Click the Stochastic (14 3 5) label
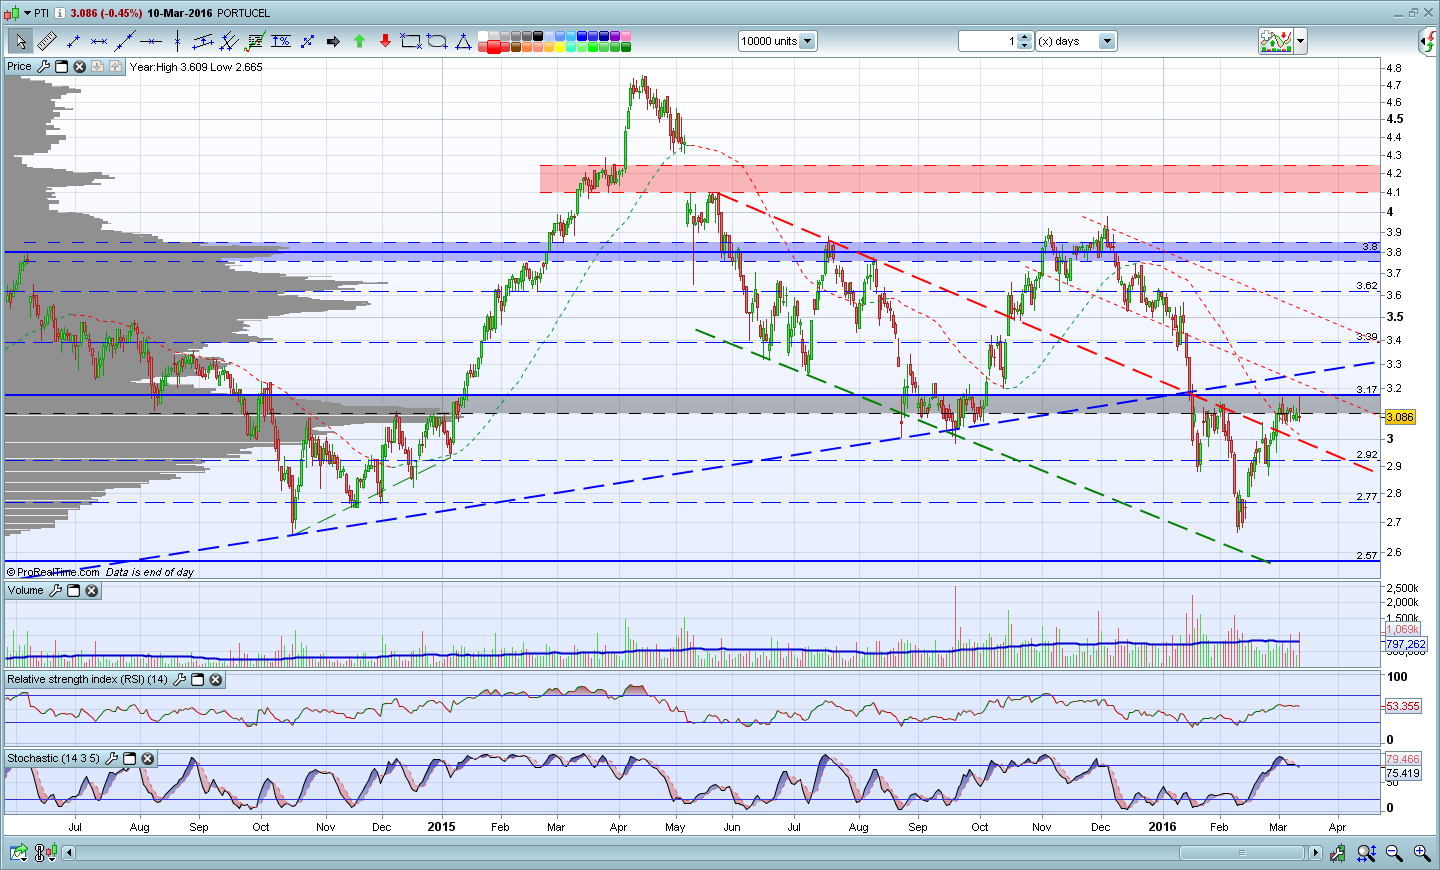 tap(54, 758)
